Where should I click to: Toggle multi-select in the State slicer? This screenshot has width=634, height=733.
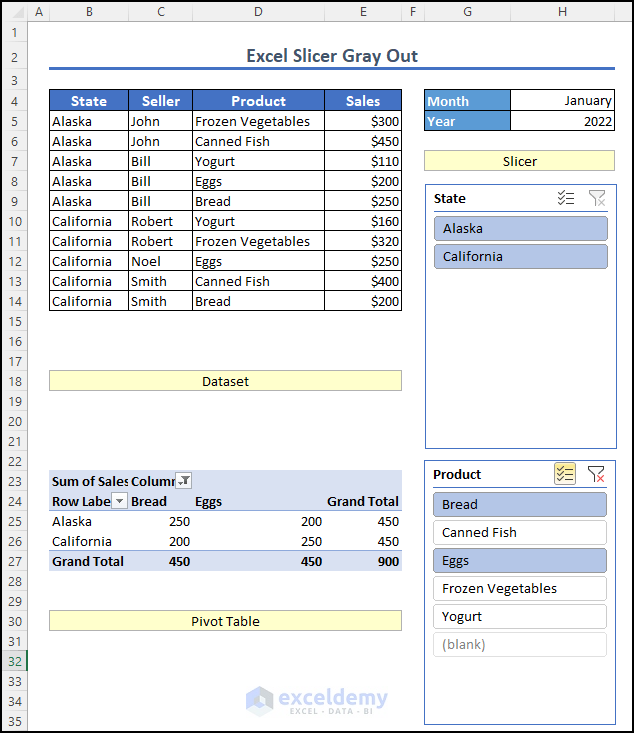click(x=566, y=198)
